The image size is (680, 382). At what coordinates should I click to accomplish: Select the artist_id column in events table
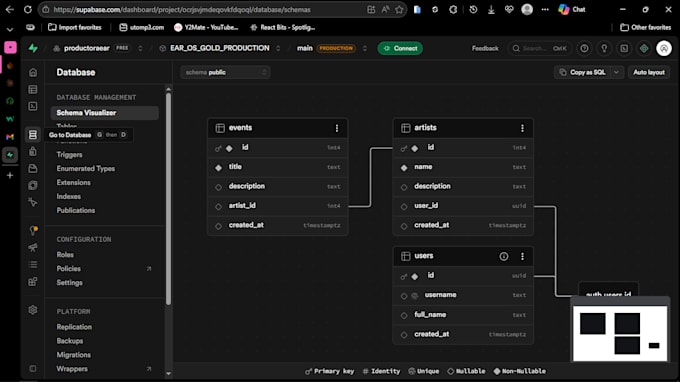point(278,206)
